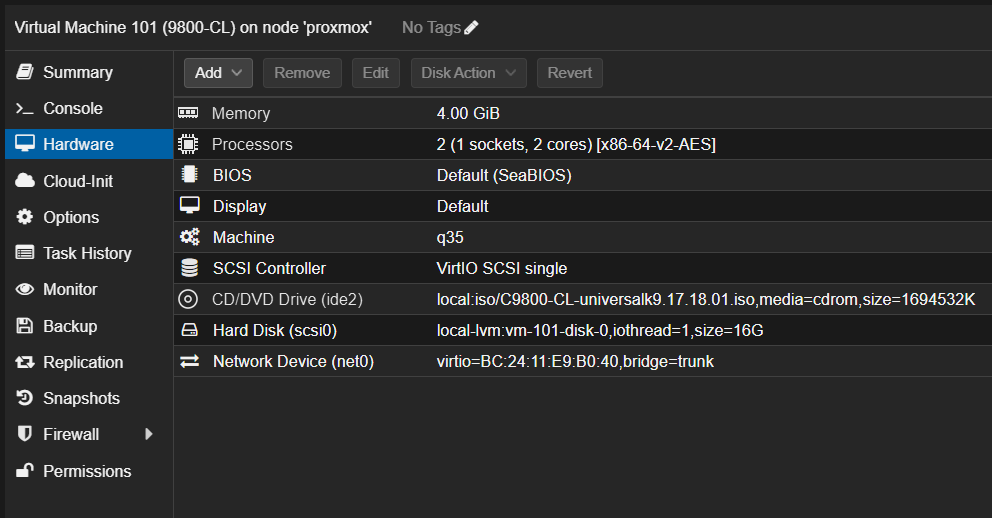Screen dimensions: 992x518
Task: Click the Remove button
Action: [302, 73]
